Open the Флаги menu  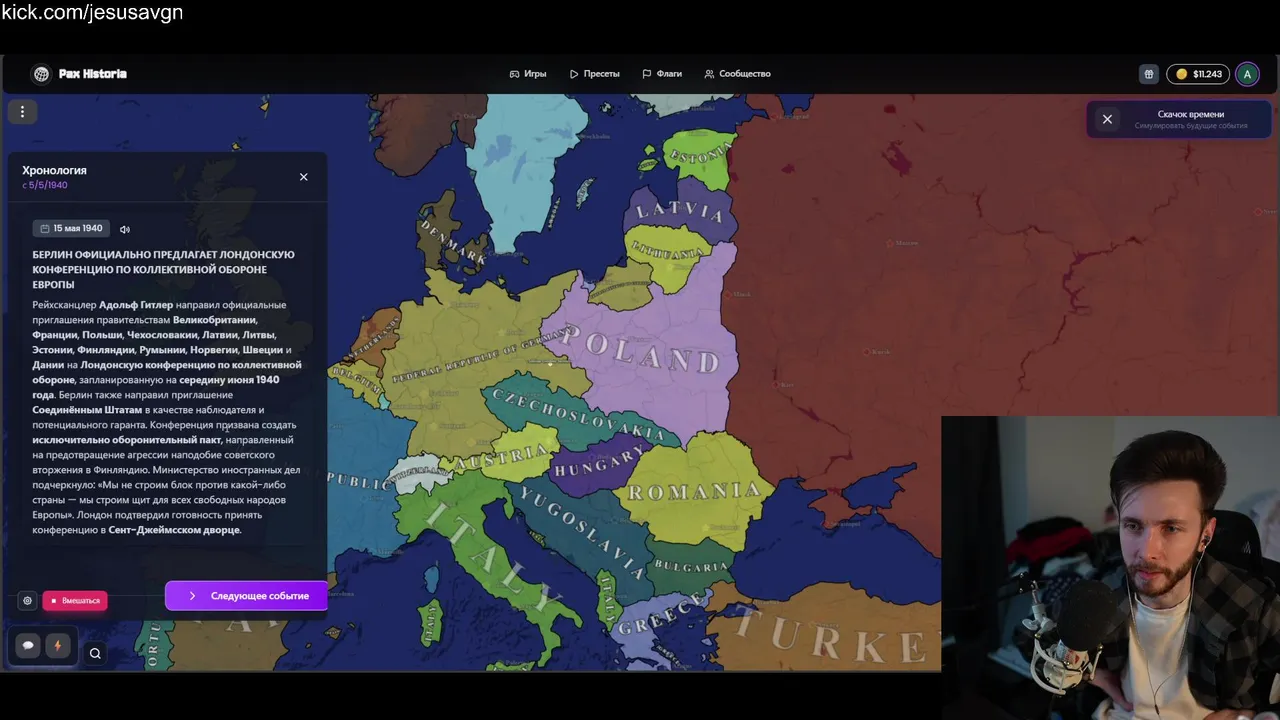pyautogui.click(x=662, y=74)
